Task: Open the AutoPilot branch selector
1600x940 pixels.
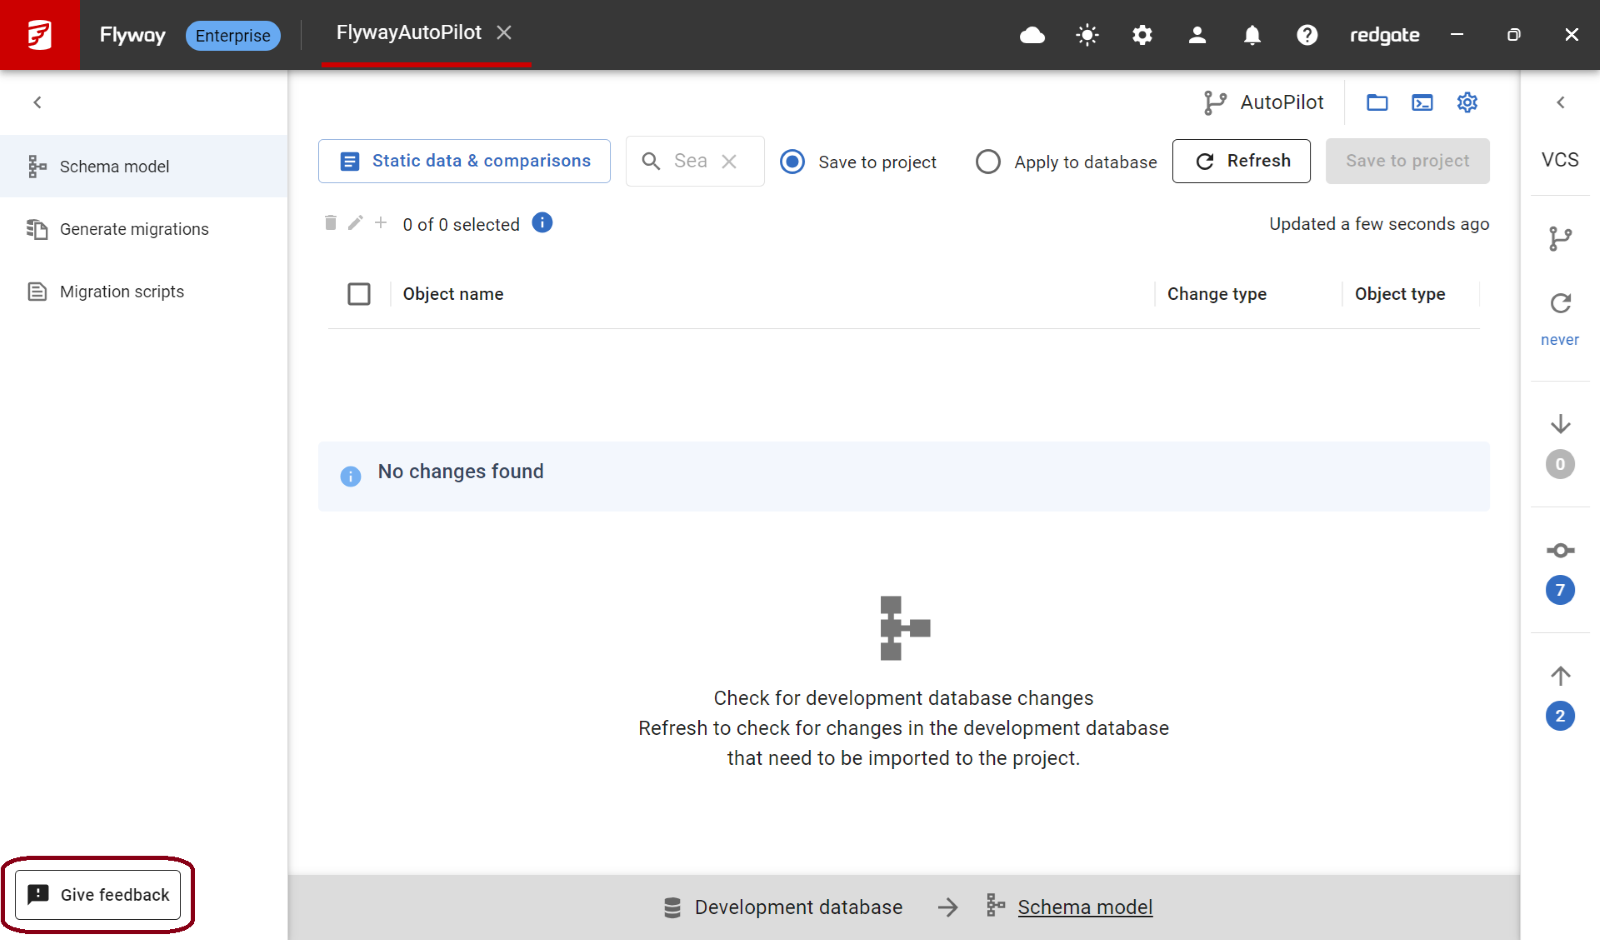Action: click(1265, 102)
